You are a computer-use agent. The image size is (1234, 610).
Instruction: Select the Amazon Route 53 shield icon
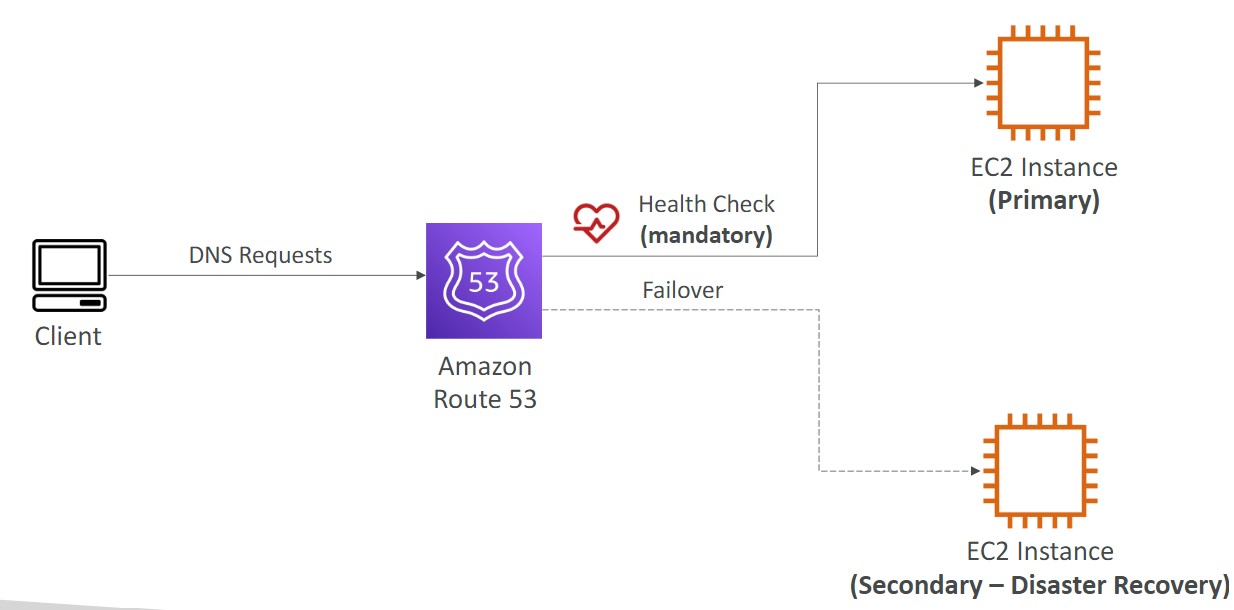(484, 281)
